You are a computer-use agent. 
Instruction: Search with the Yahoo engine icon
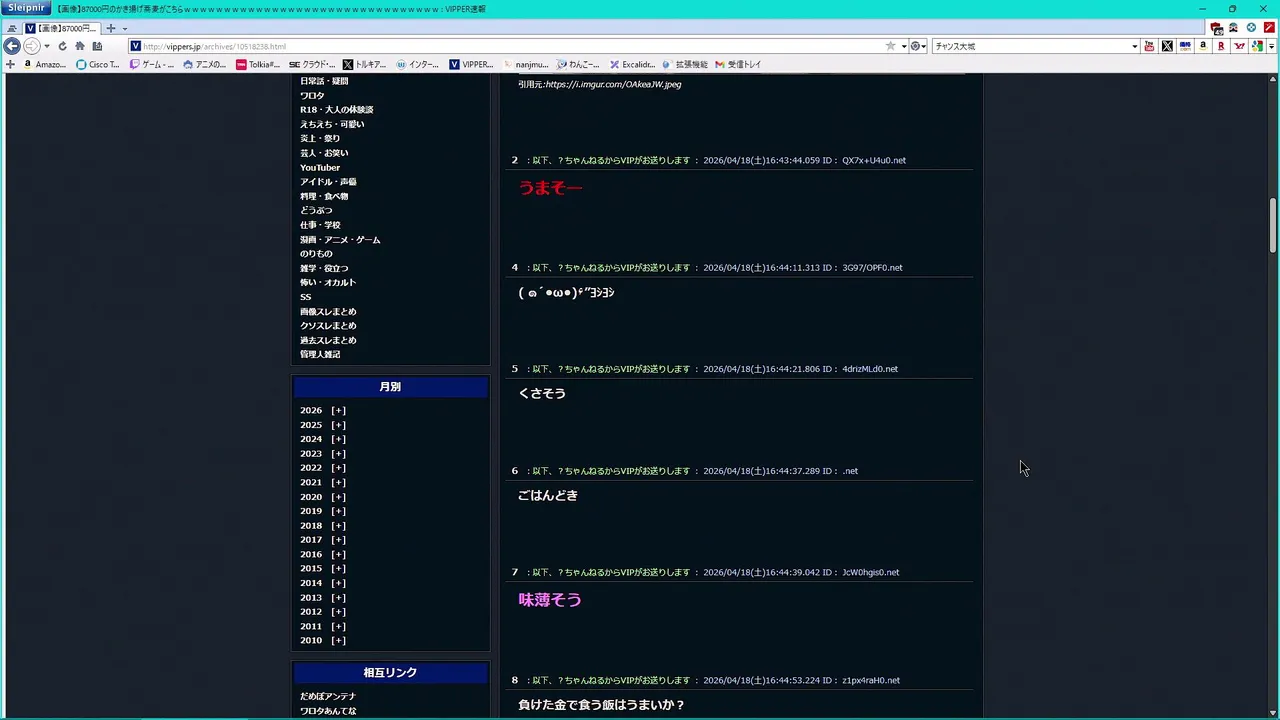(1240, 46)
